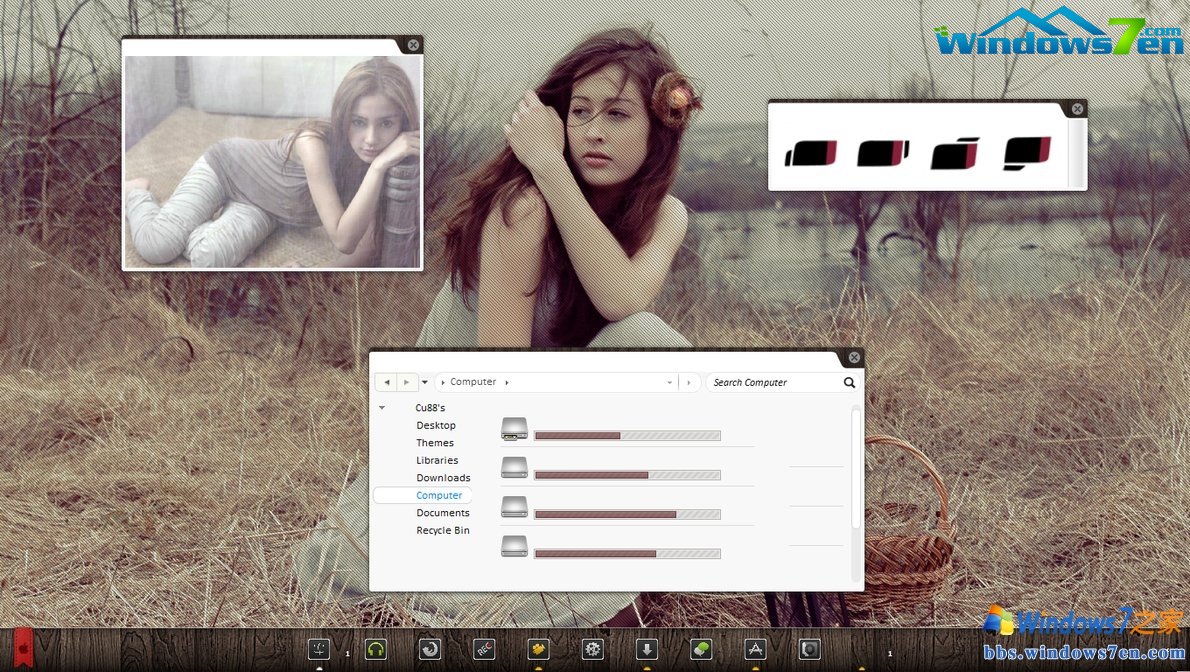Click the red Apple start button
1190x672 pixels.
pyautogui.click(x=23, y=649)
